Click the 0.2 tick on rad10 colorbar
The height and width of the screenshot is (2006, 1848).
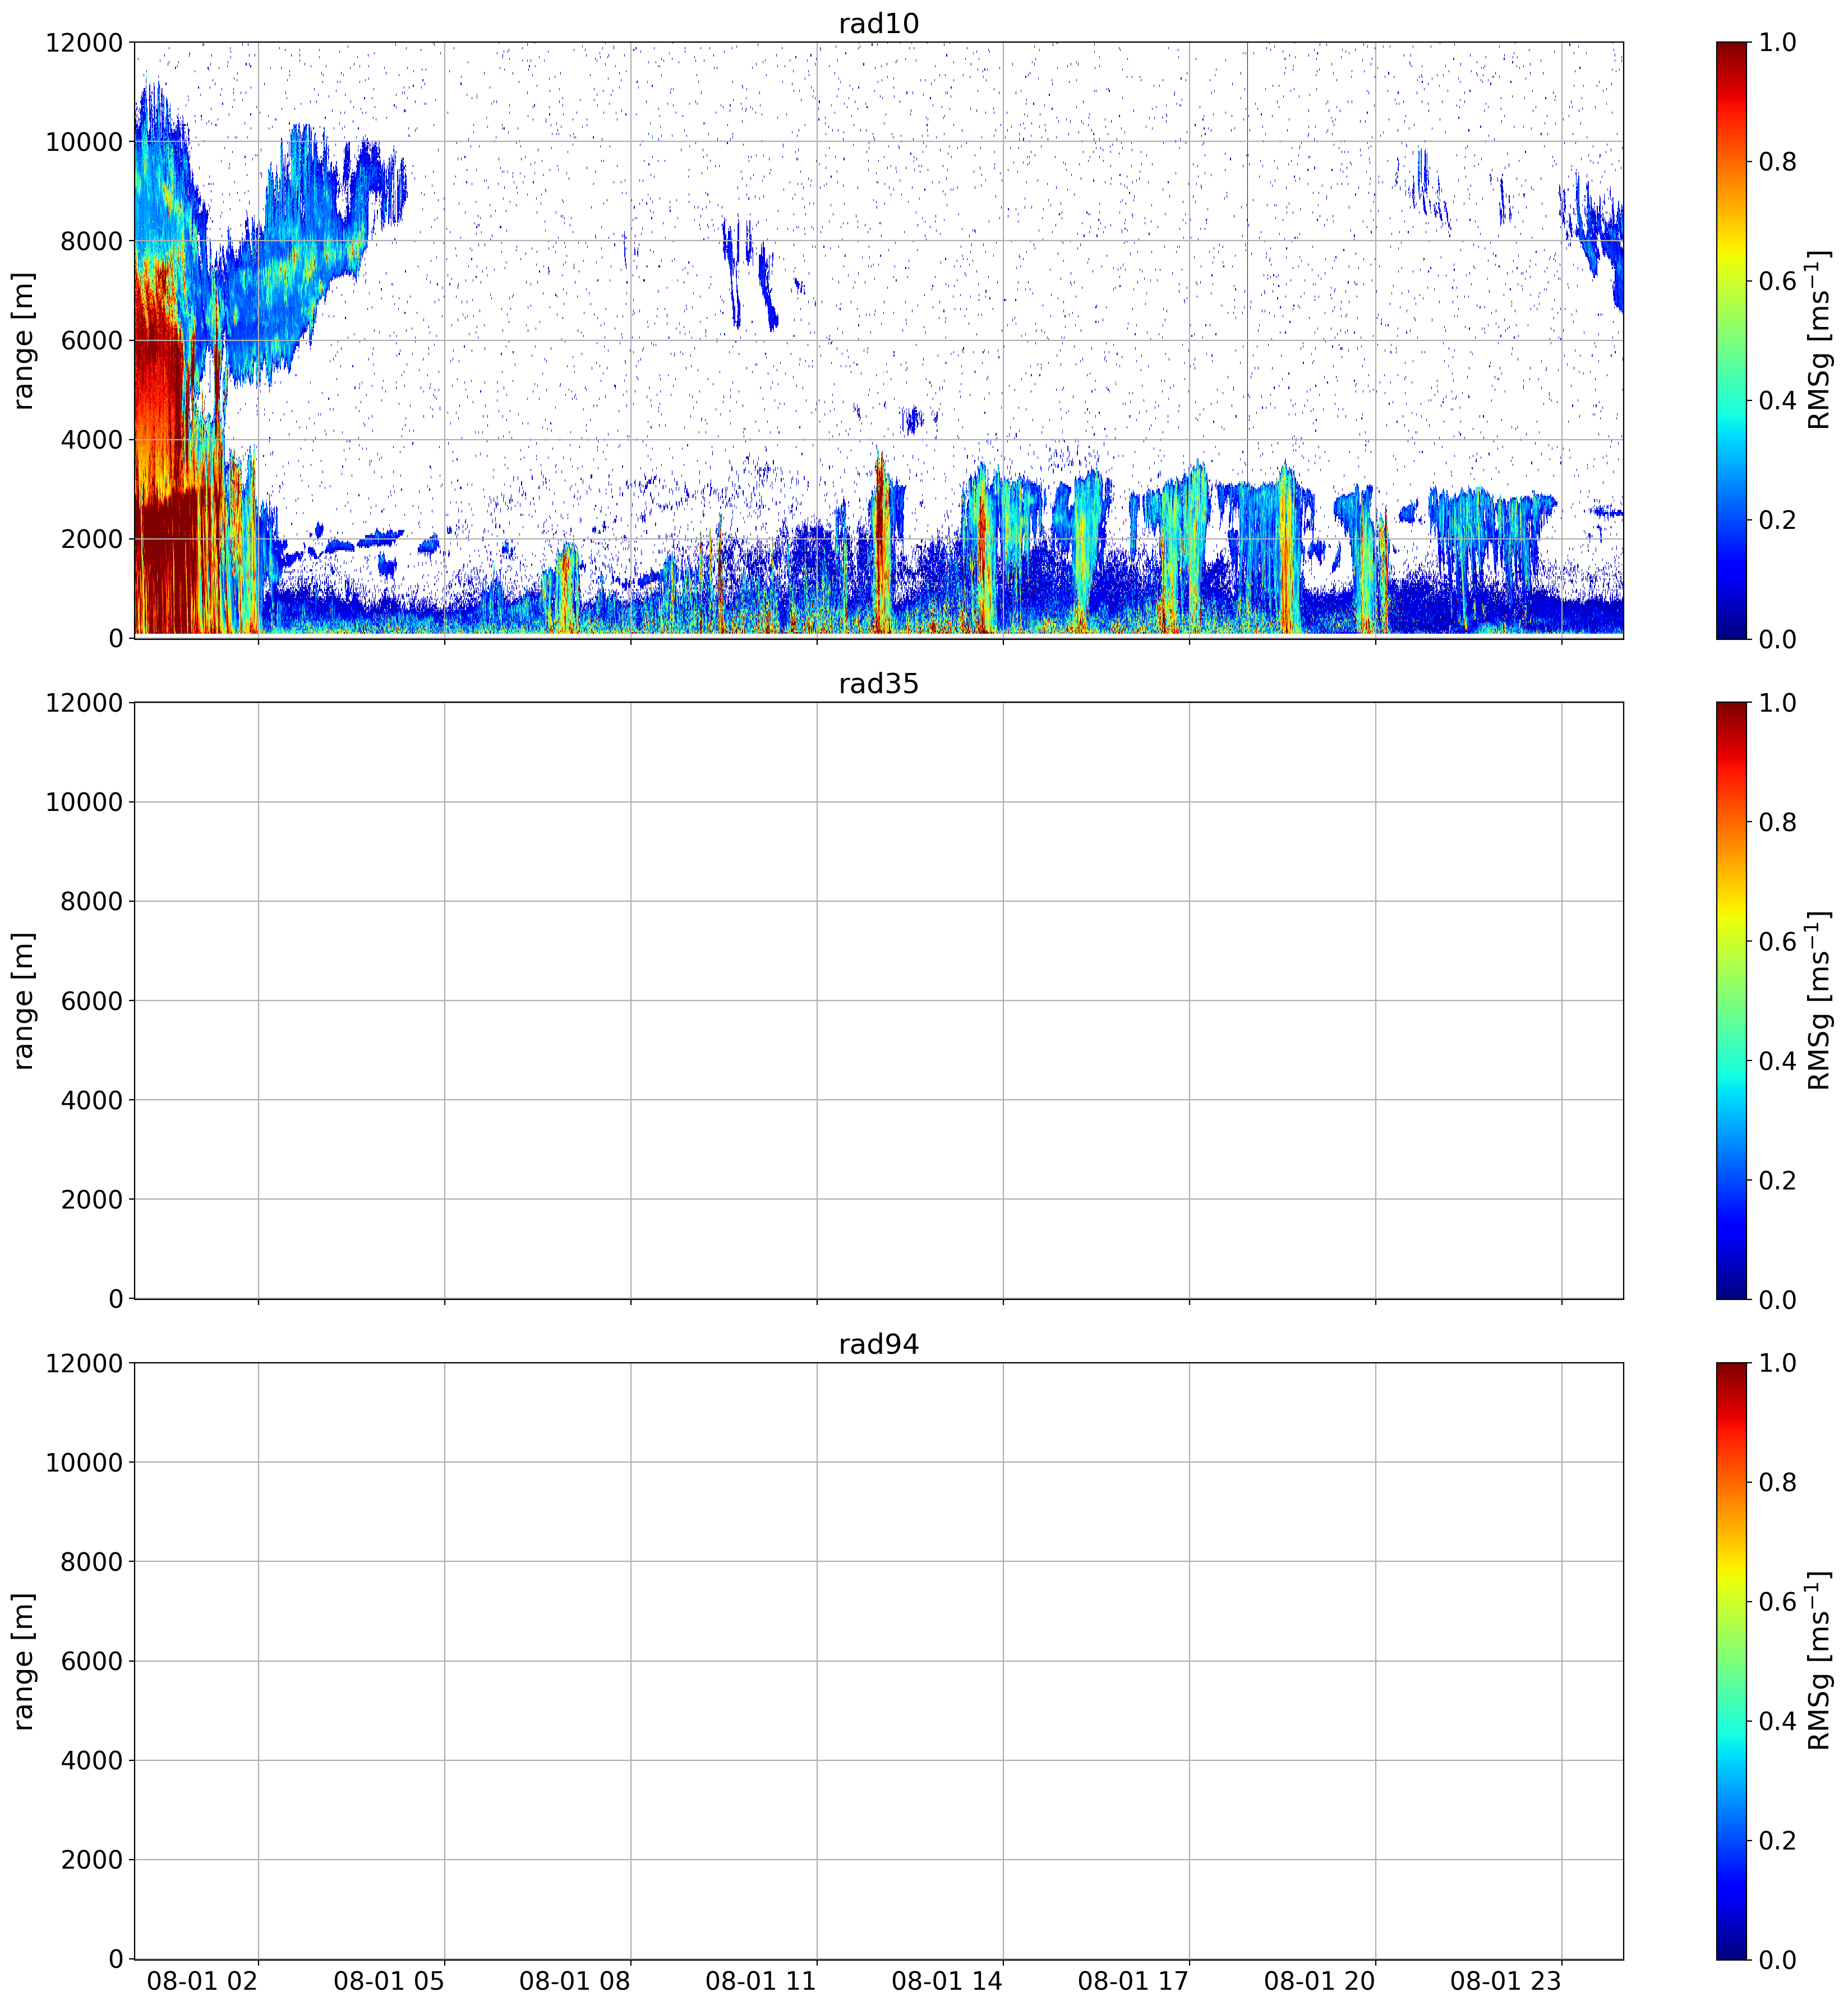[1777, 520]
